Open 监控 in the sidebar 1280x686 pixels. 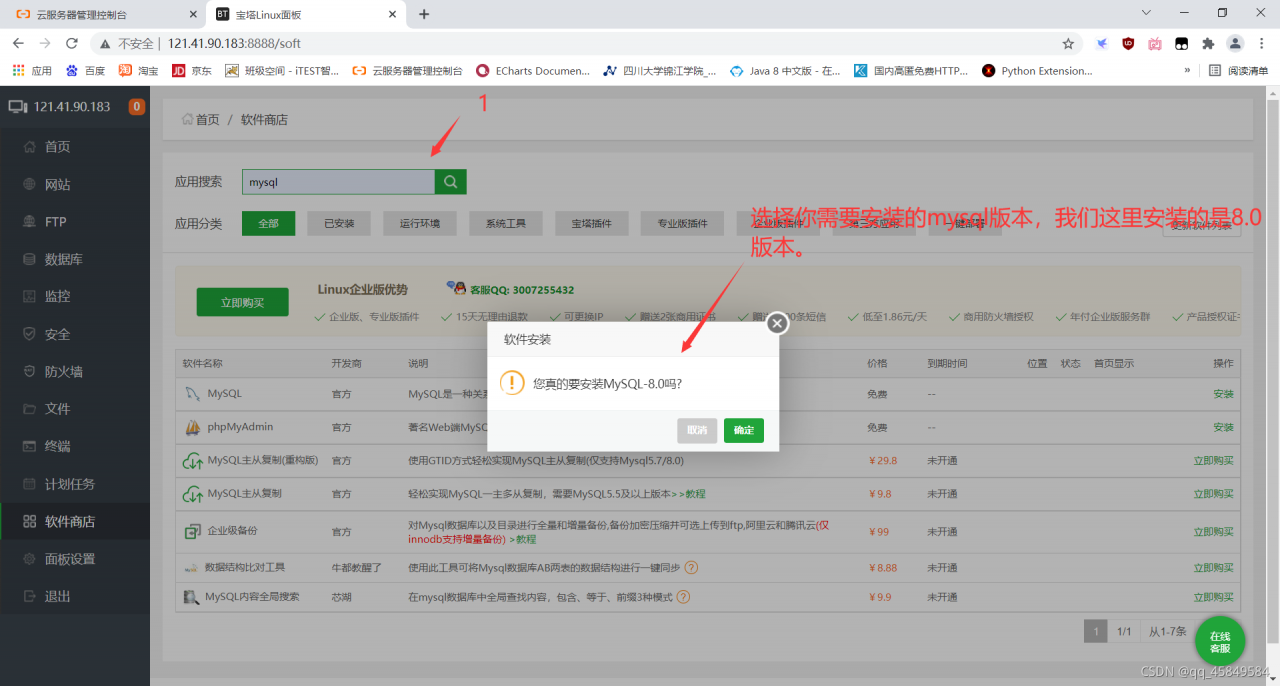(57, 296)
